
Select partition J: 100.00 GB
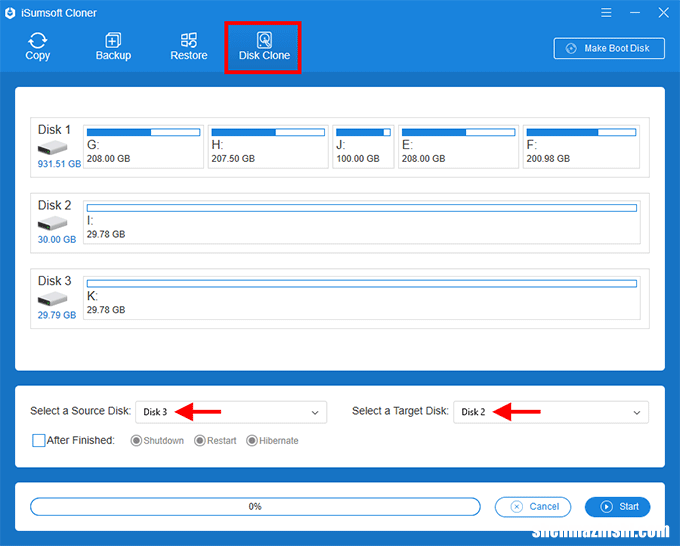point(363,147)
